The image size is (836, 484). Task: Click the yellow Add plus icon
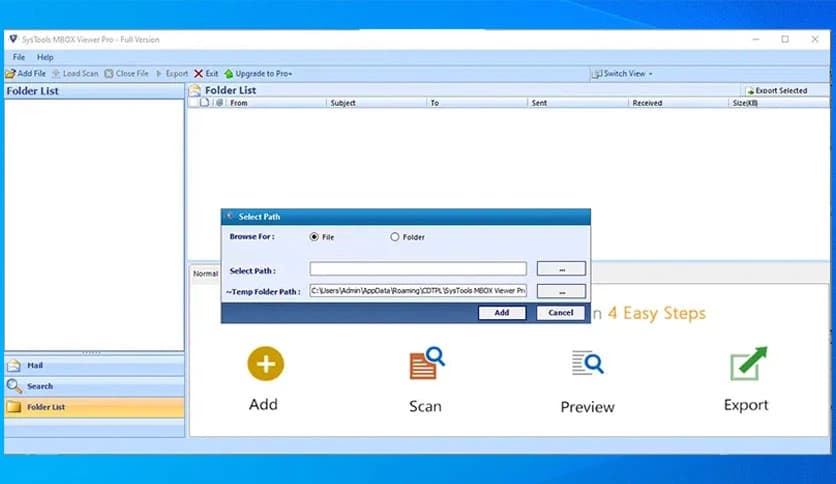266,364
